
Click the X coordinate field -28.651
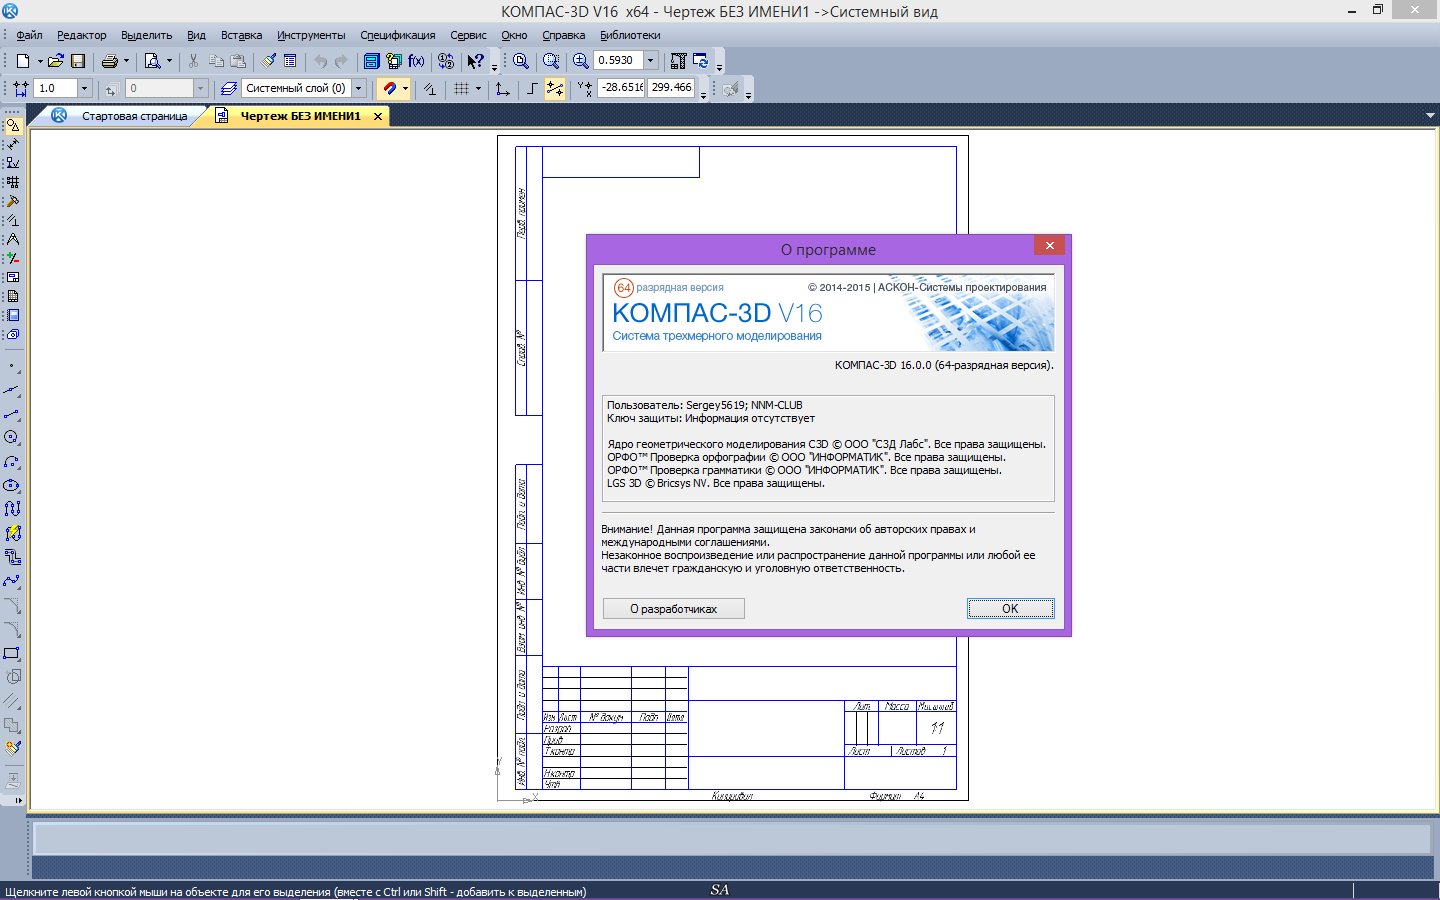tap(621, 88)
